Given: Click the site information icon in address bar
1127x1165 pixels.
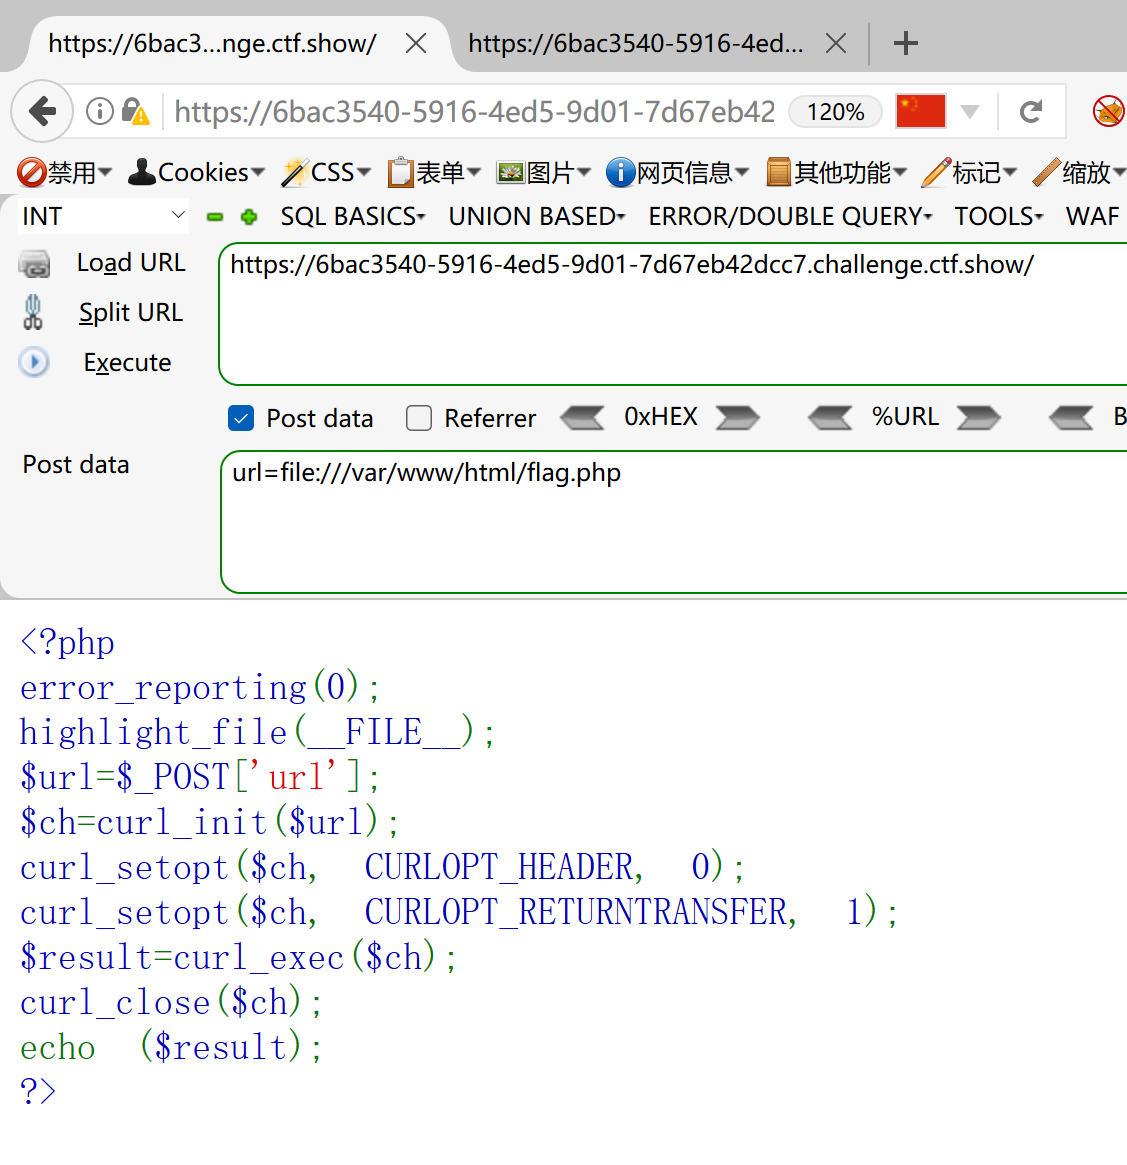Looking at the screenshot, I should 99,111.
